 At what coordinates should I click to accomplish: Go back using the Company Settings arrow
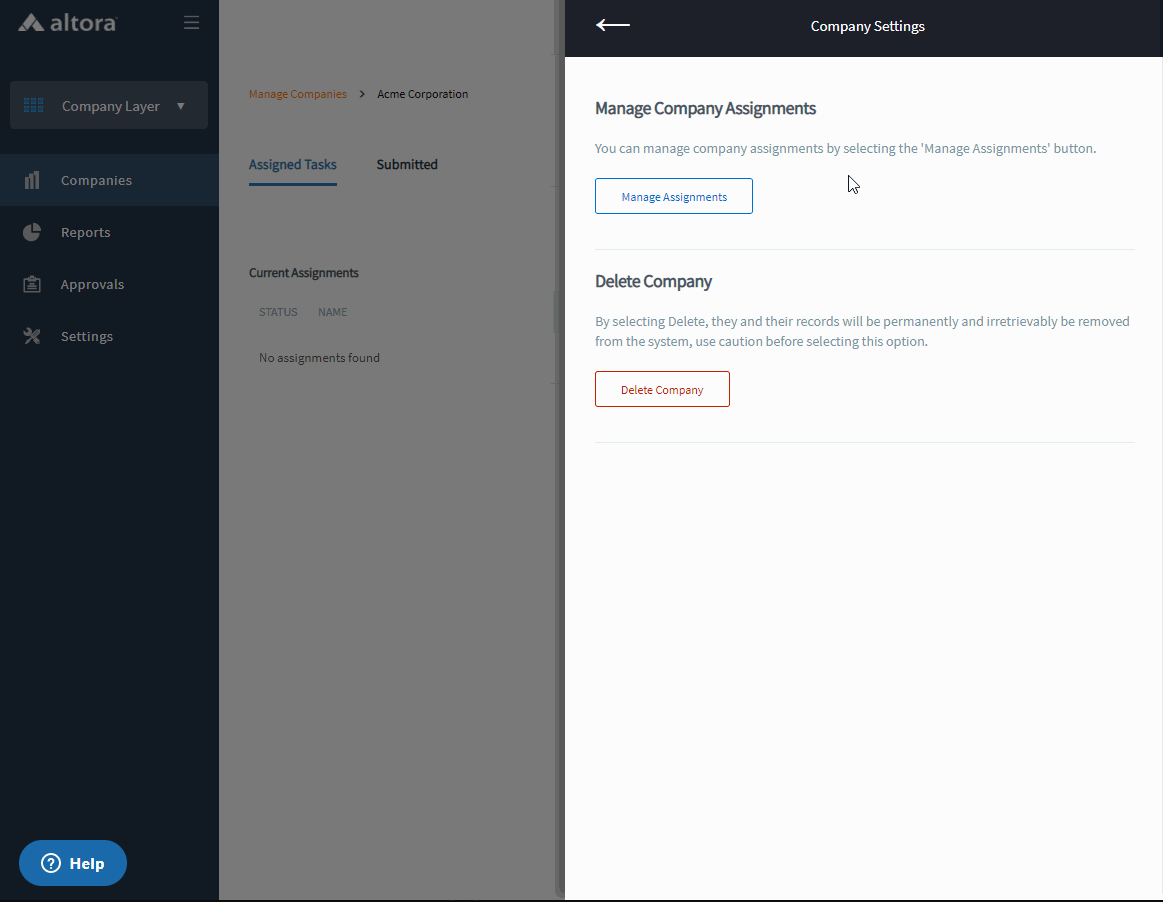point(612,26)
